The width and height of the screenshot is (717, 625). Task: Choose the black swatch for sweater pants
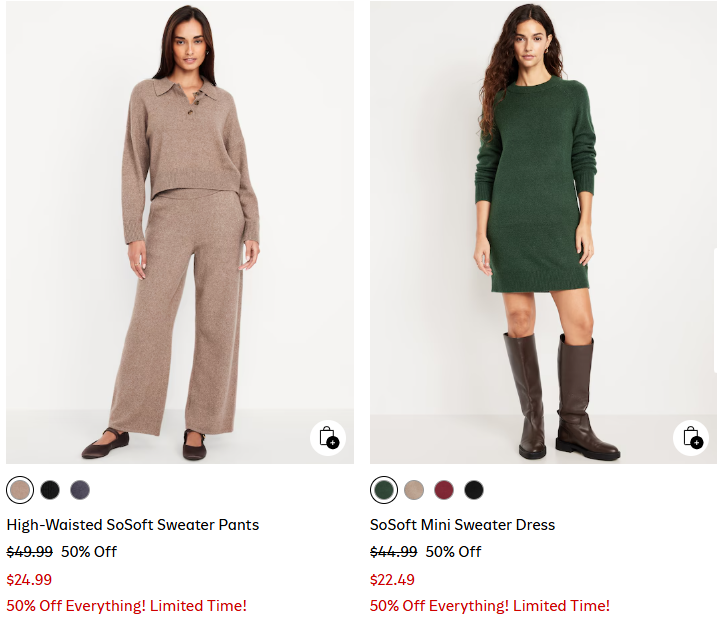pyautogui.click(x=50, y=490)
